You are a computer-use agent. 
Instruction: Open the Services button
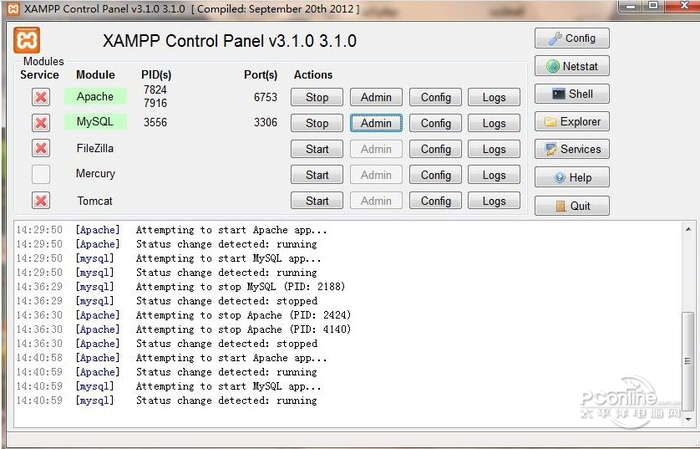[572, 149]
